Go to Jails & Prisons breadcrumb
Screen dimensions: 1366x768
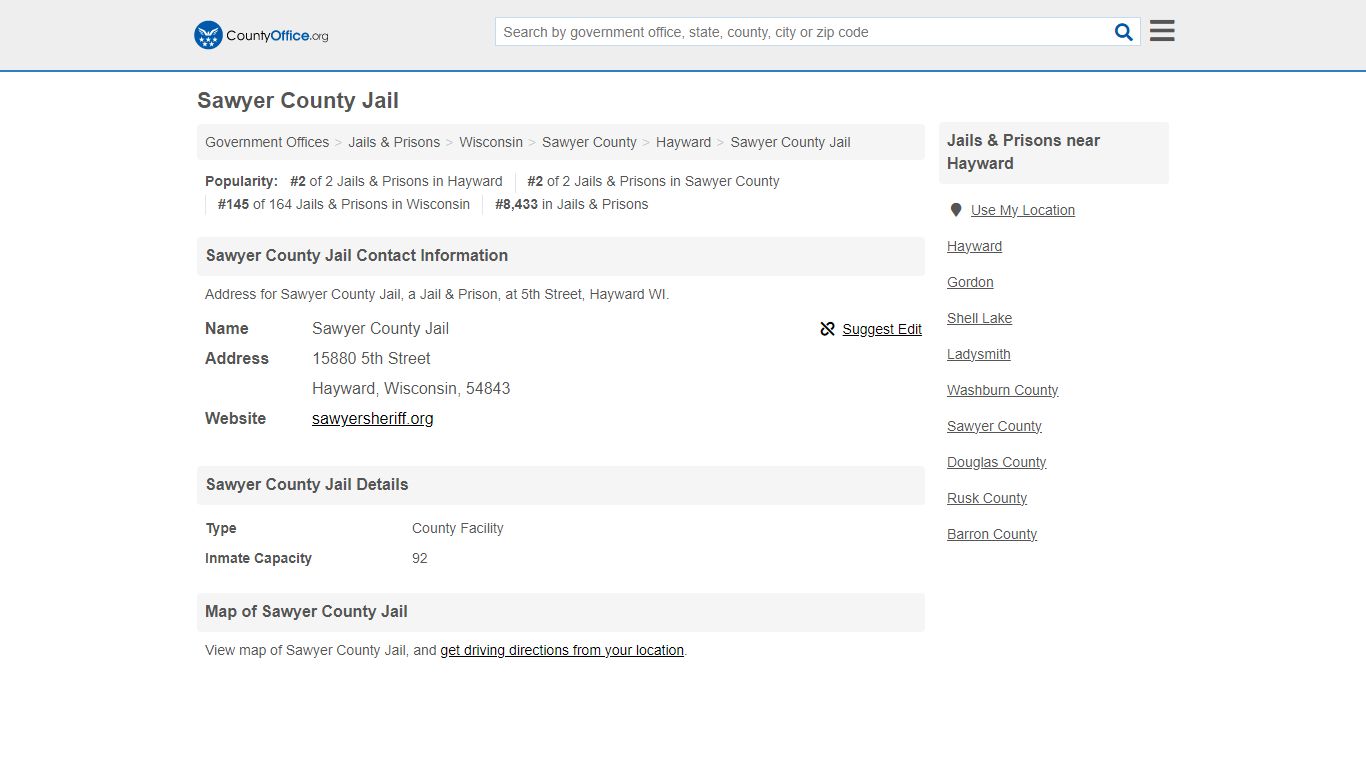[394, 142]
